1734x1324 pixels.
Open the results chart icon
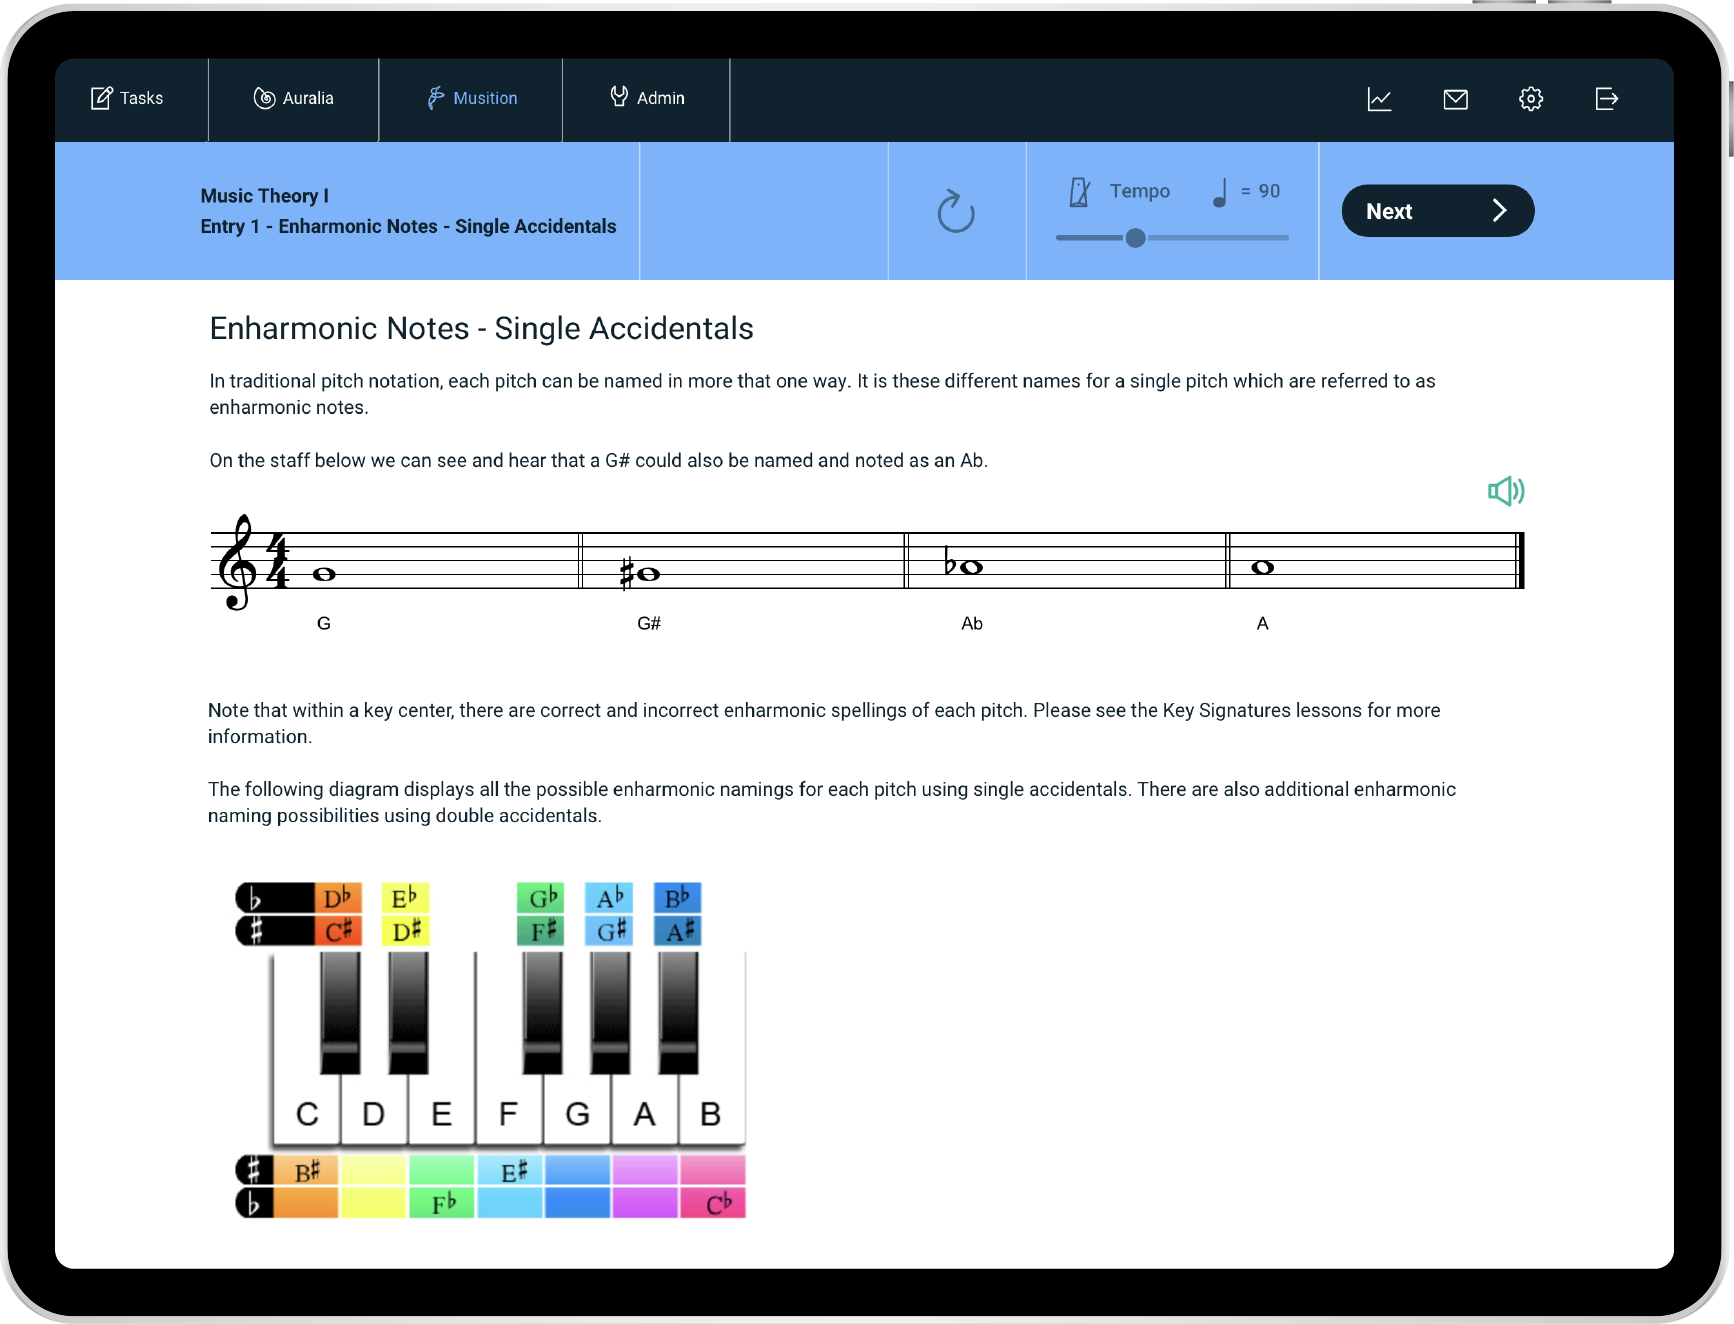(x=1379, y=99)
